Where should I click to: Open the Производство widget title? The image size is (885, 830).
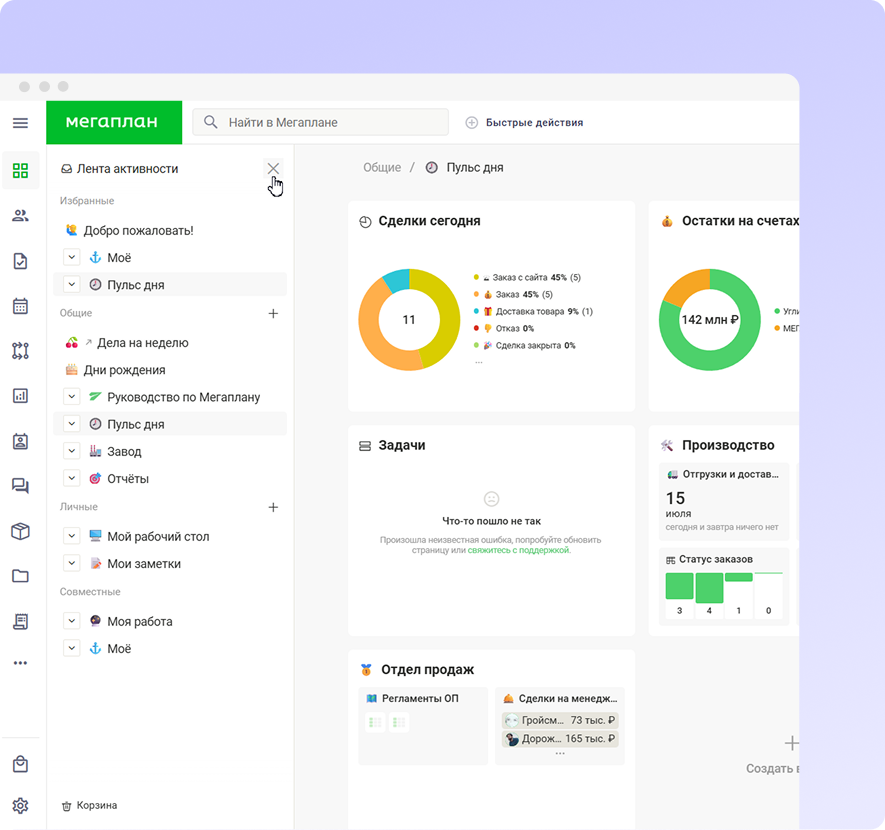(728, 445)
